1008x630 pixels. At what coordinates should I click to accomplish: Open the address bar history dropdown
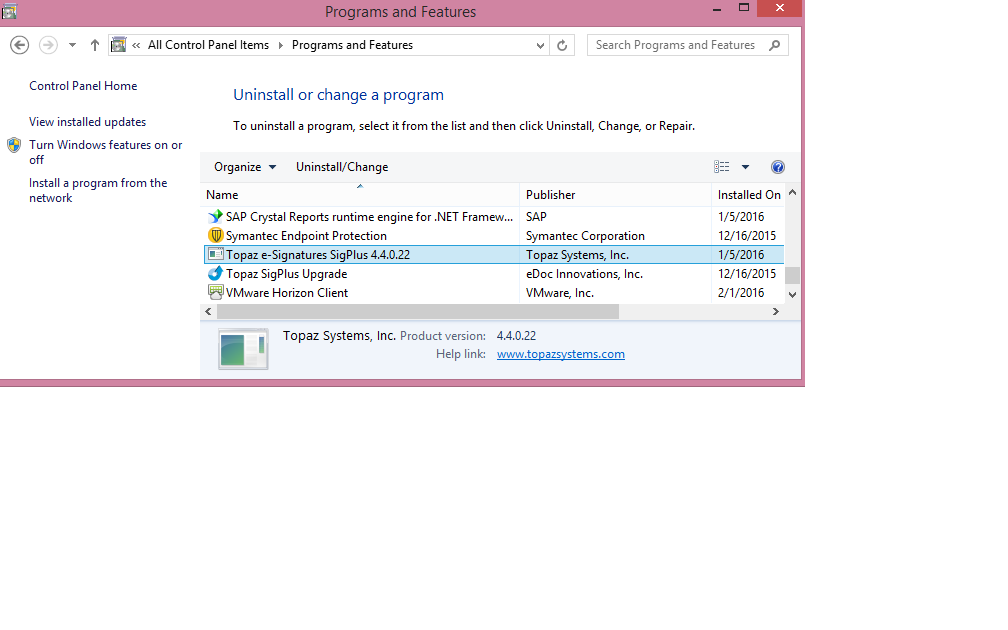(x=540, y=44)
